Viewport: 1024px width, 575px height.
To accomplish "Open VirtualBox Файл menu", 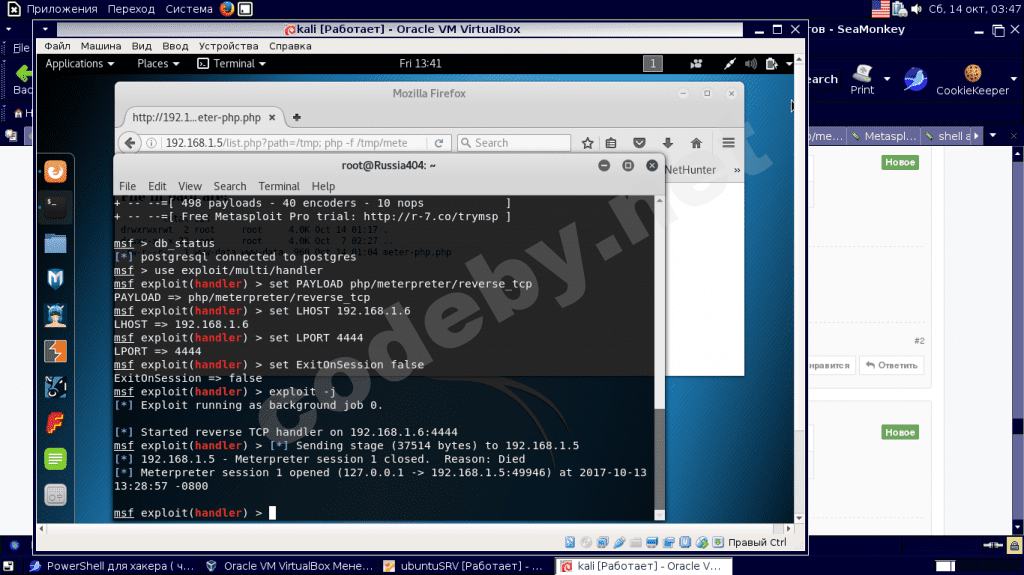I will [57, 46].
